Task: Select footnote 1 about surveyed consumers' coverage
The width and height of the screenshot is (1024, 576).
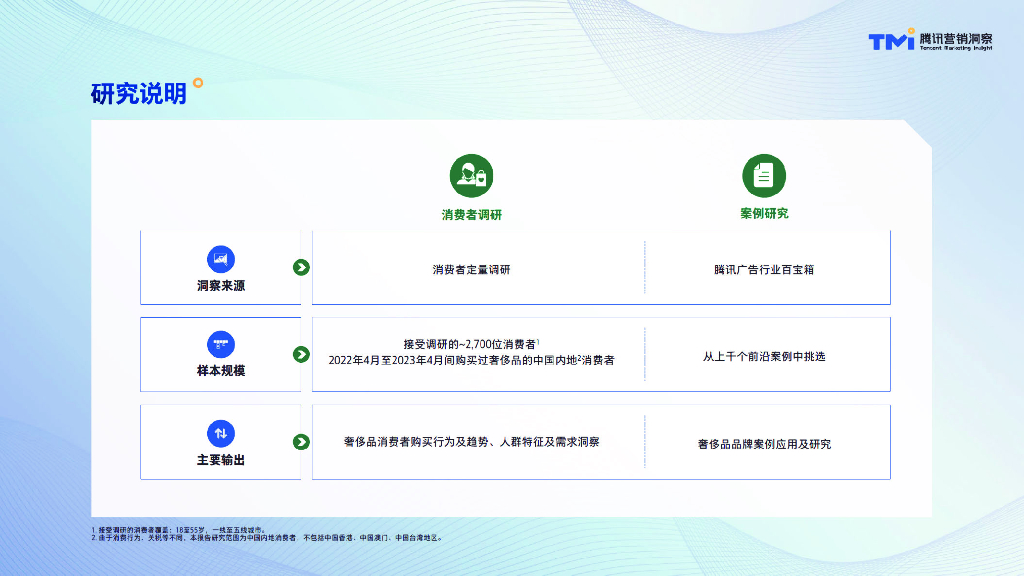Action: click(x=179, y=530)
